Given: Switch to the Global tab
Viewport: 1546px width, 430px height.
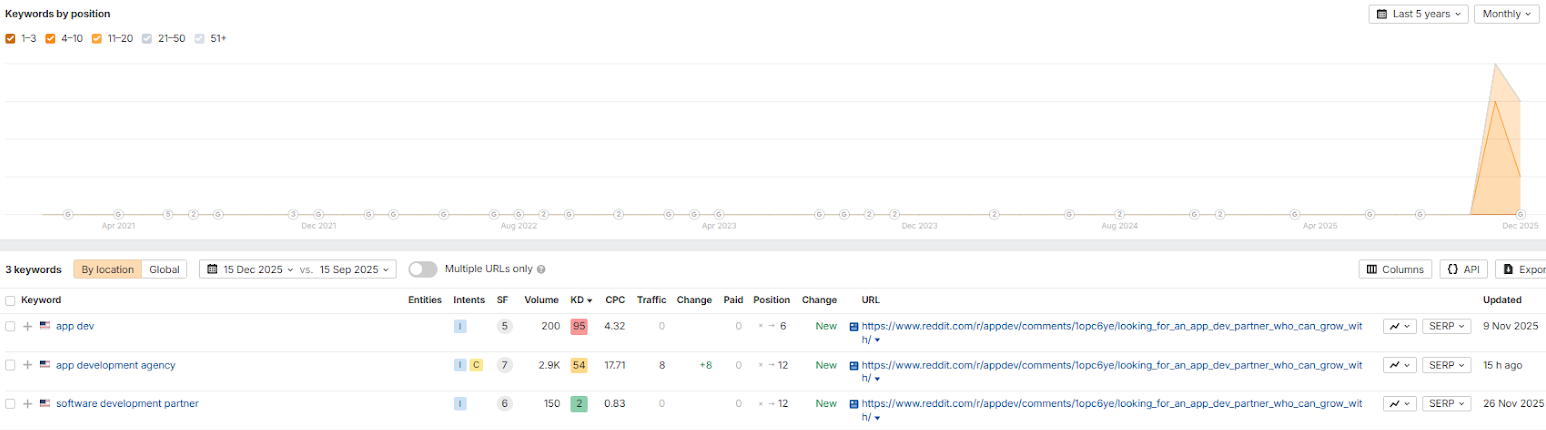Looking at the screenshot, I should tap(164, 269).
